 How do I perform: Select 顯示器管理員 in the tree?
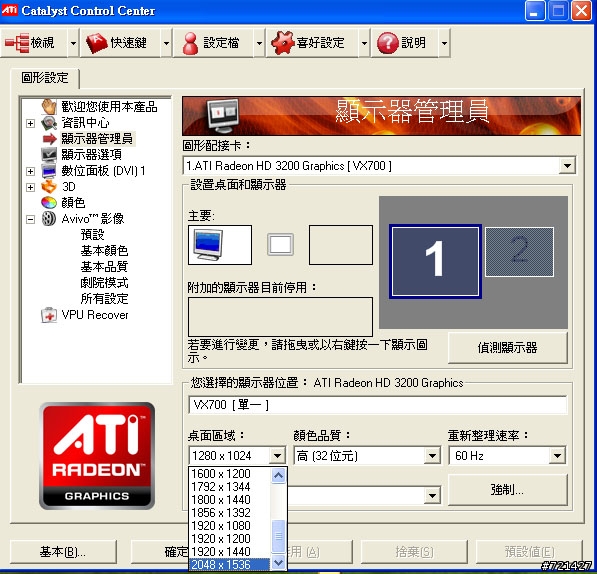pyautogui.click(x=97, y=139)
